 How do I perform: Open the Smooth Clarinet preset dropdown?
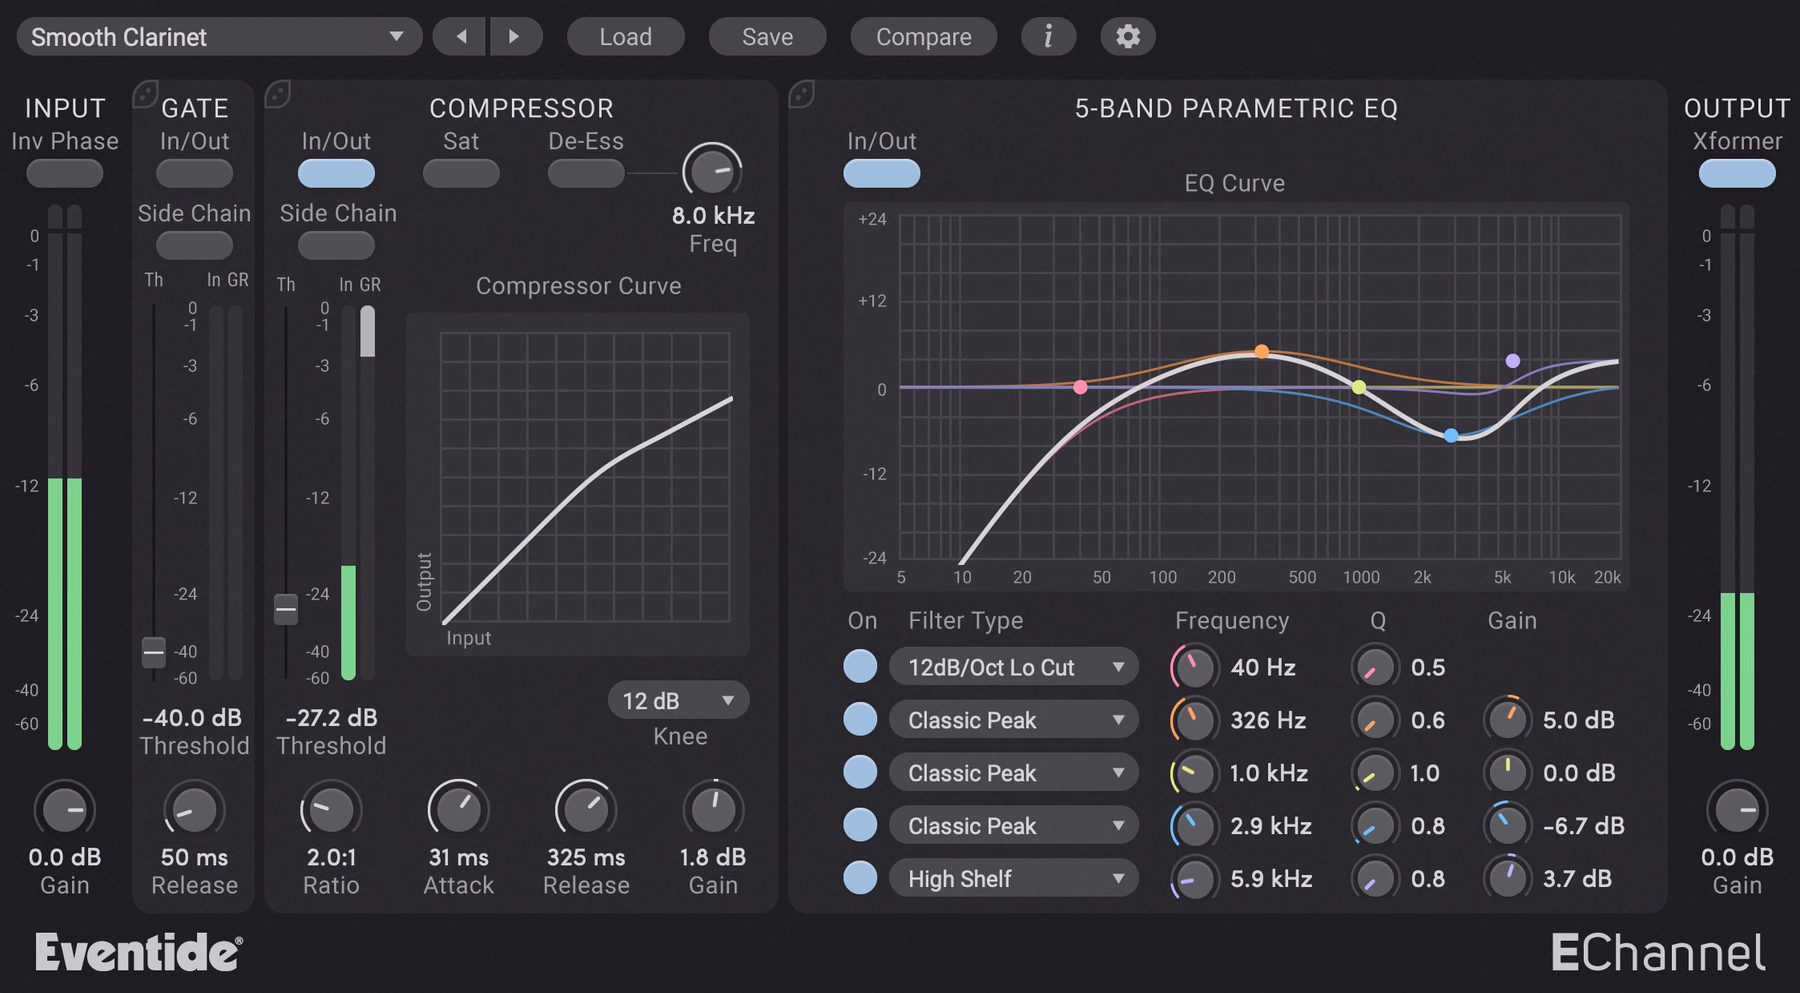click(219, 37)
